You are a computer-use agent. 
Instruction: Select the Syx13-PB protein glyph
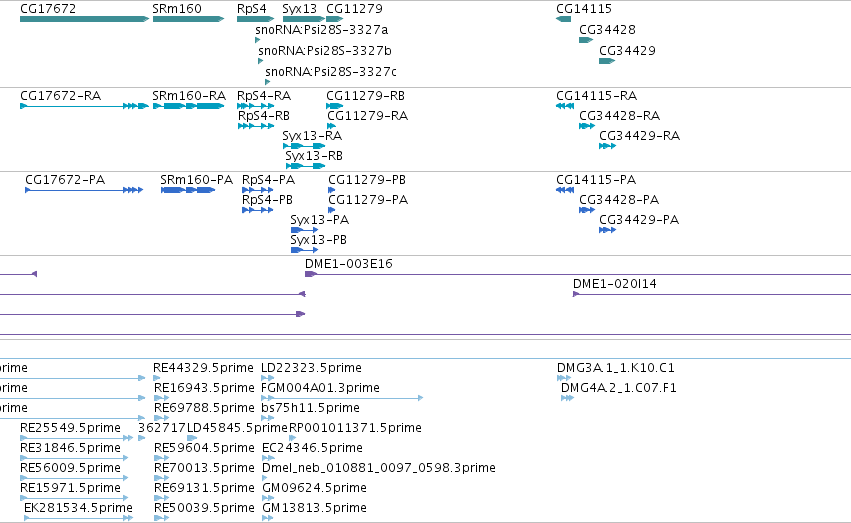(304, 250)
